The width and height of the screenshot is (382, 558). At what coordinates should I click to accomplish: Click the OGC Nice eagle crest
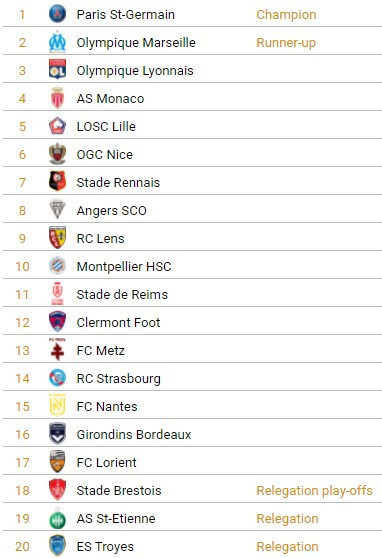point(57,154)
